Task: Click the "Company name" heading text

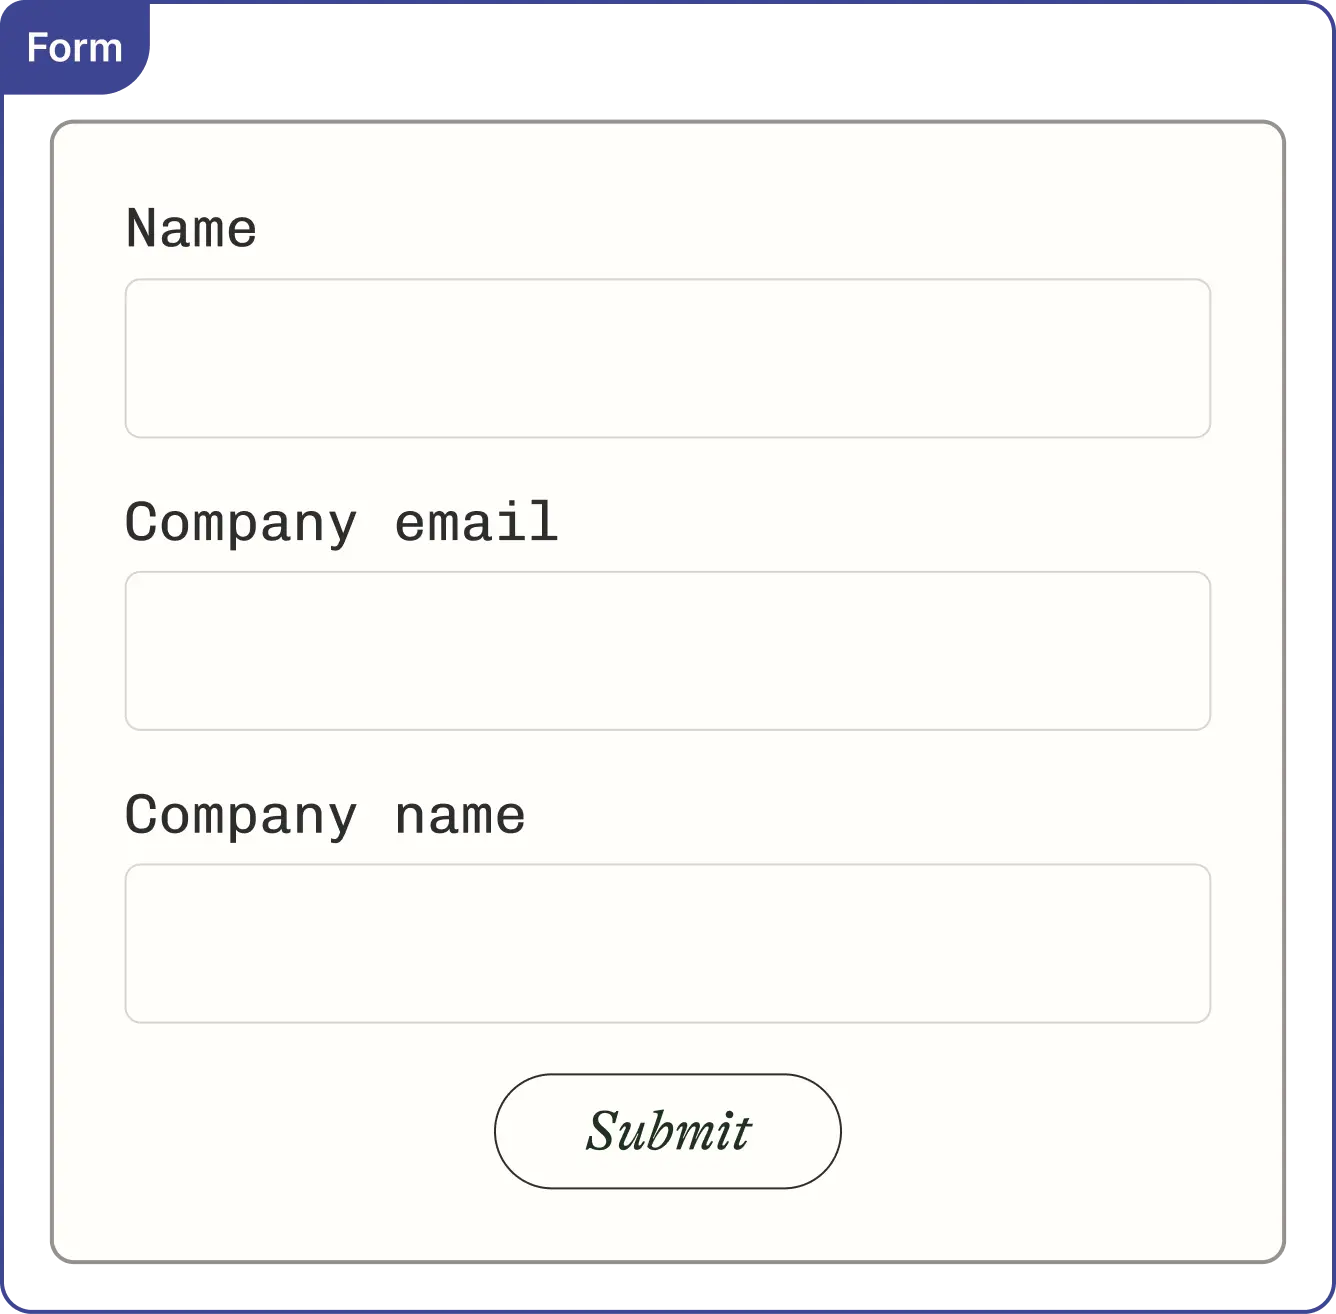Action: click(325, 816)
